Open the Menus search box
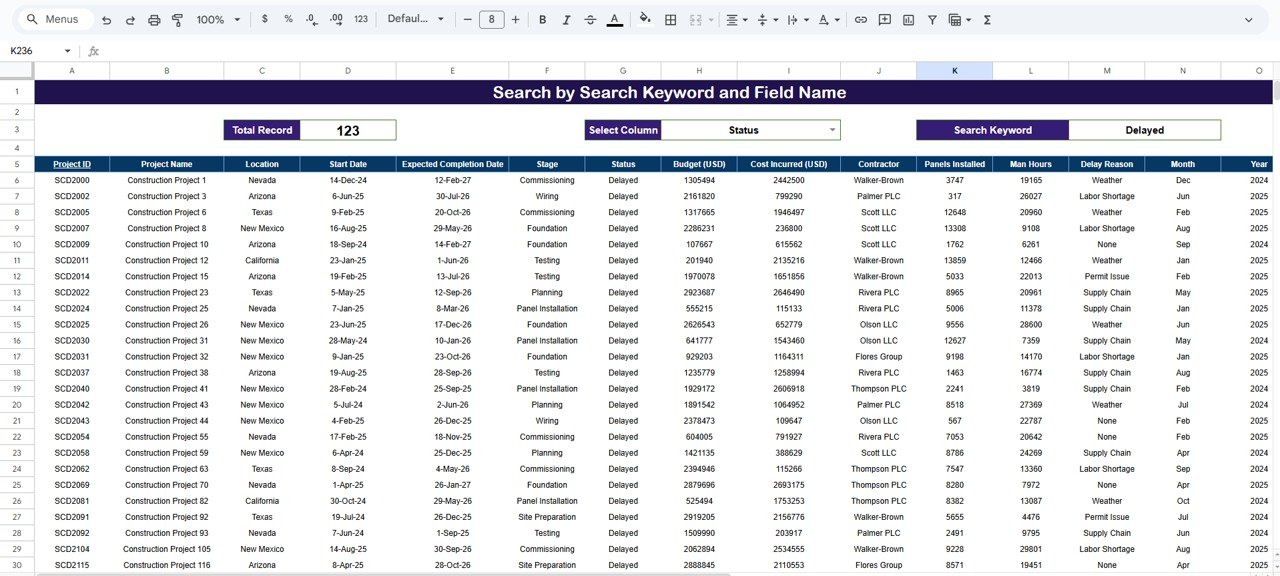Screen dimensions: 1280x576 click(x=54, y=18)
